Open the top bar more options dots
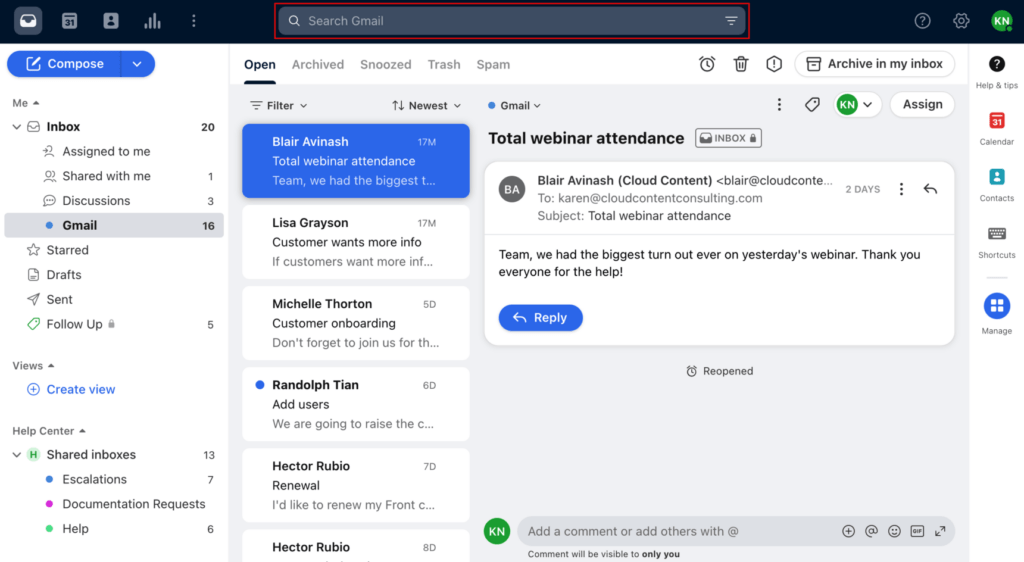 (193, 21)
